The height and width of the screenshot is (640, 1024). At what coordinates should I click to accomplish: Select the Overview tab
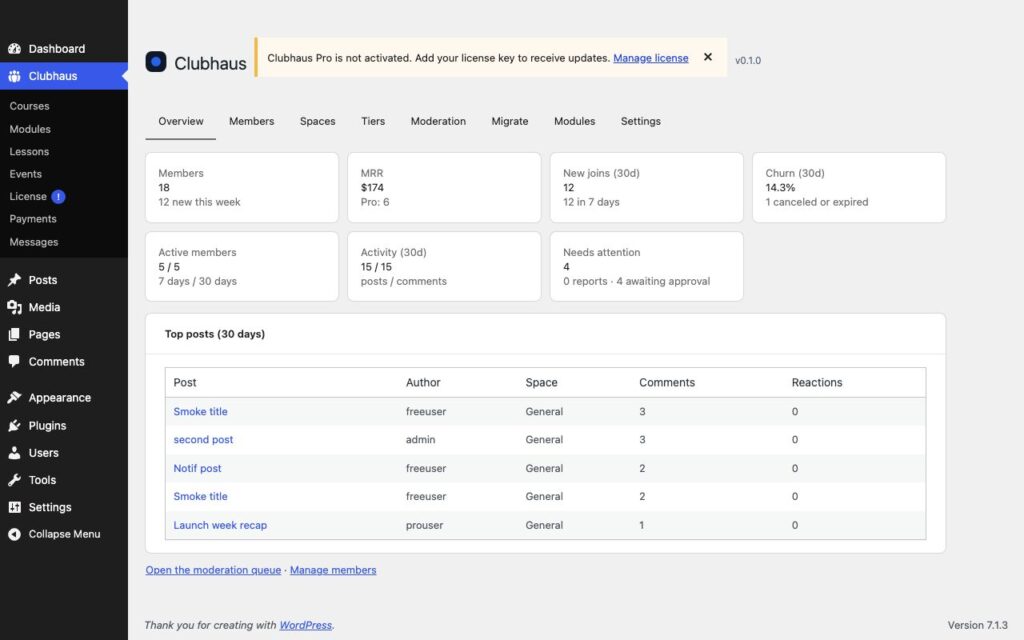point(181,121)
